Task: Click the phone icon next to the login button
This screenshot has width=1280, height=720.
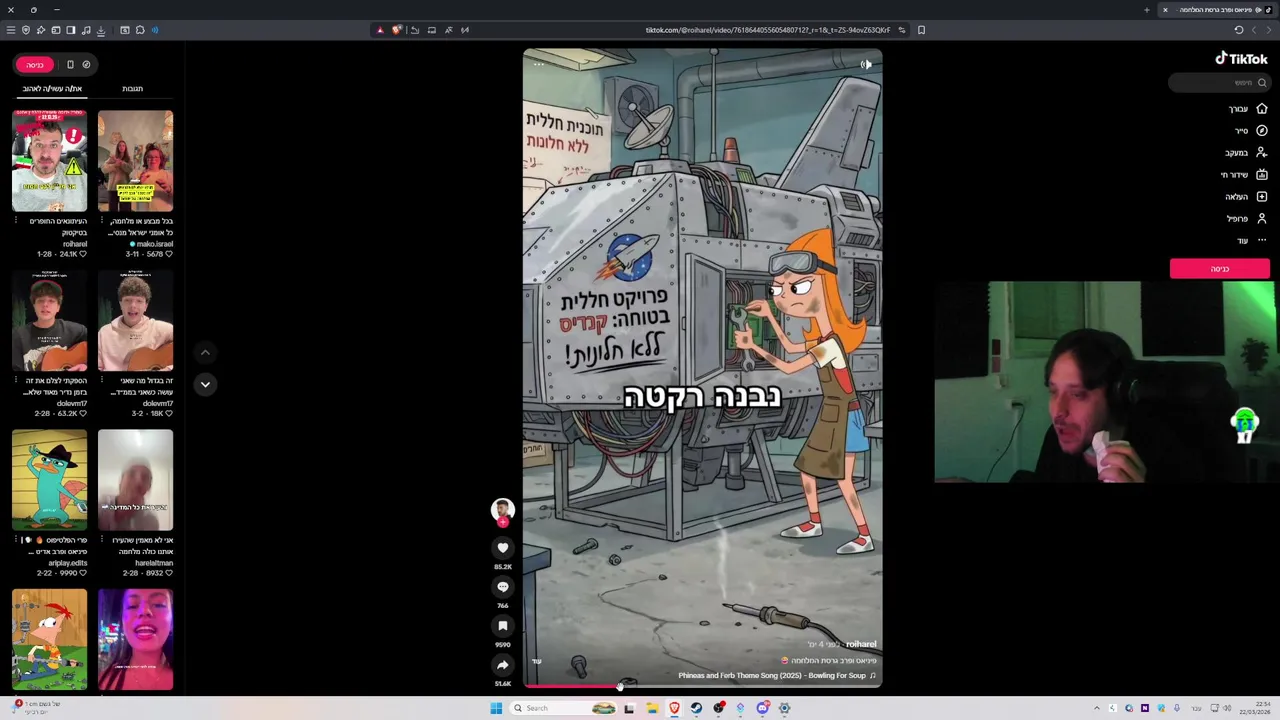Action: [70, 65]
